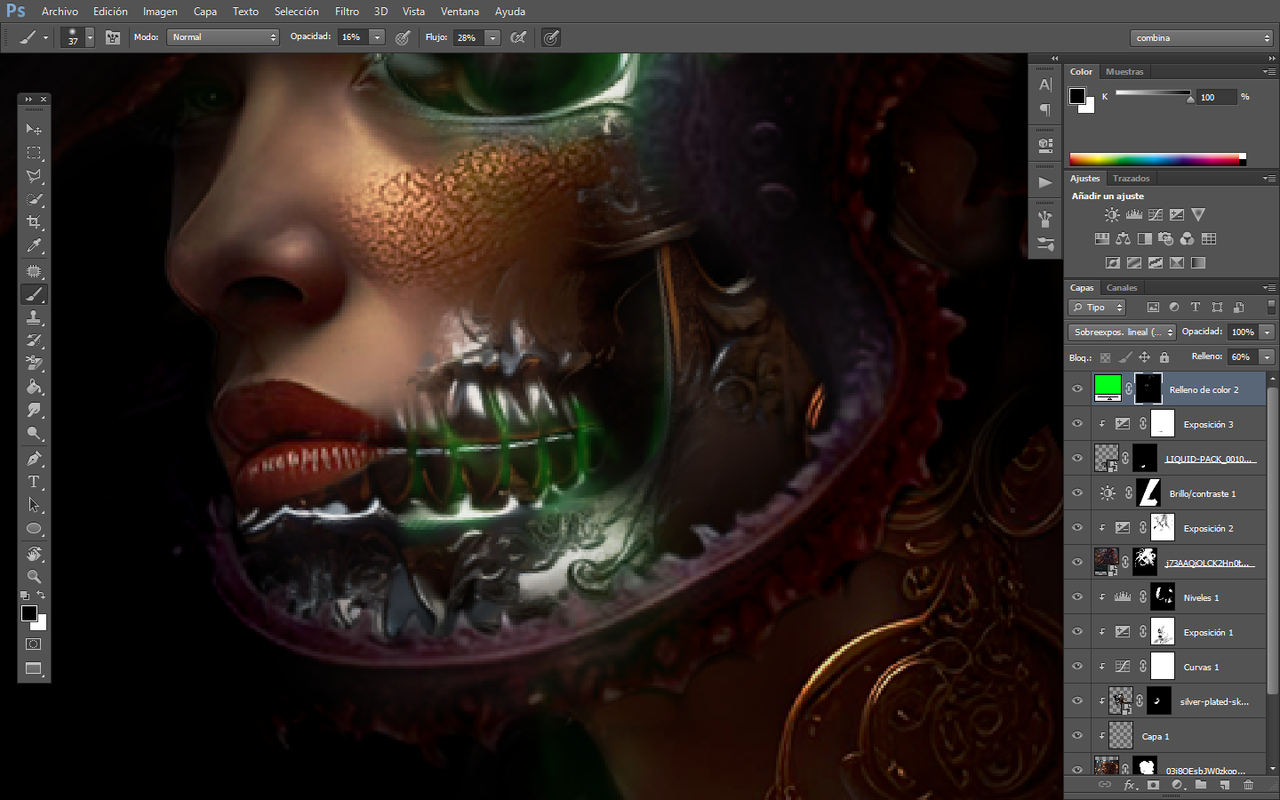Select the Pen tool
This screenshot has height=800, width=1280.
coord(34,459)
